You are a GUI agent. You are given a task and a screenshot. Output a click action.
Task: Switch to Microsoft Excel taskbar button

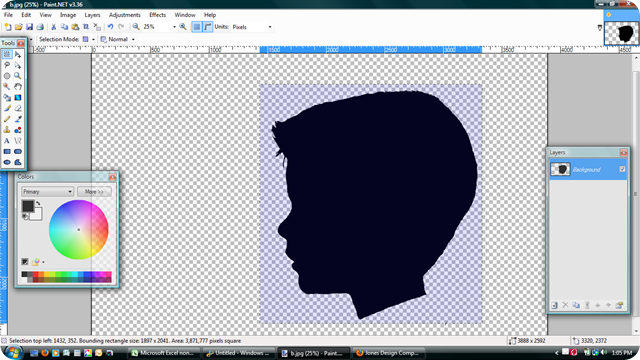point(164,353)
